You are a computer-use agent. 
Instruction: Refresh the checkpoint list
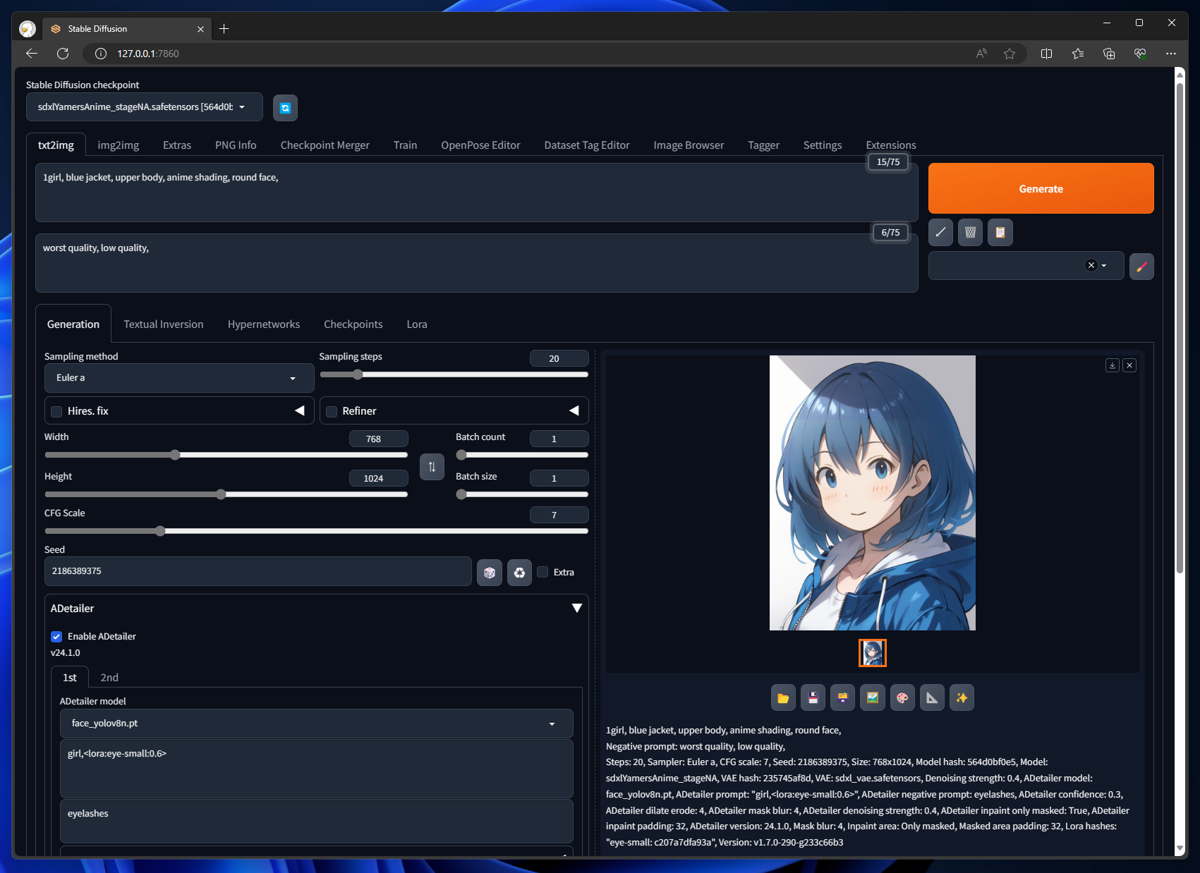click(285, 108)
